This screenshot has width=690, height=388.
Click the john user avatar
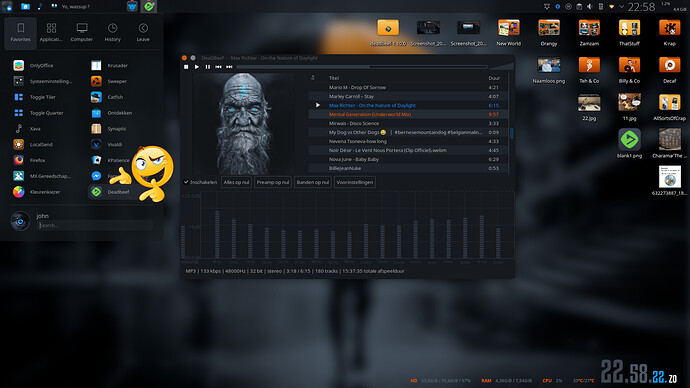pyautogui.click(x=20, y=221)
